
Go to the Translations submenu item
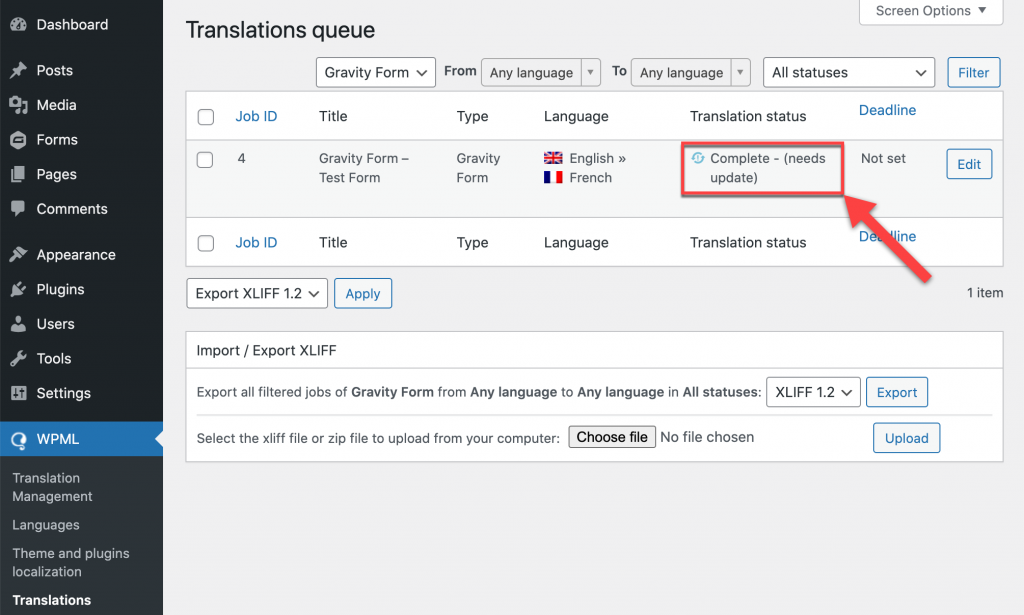52,600
